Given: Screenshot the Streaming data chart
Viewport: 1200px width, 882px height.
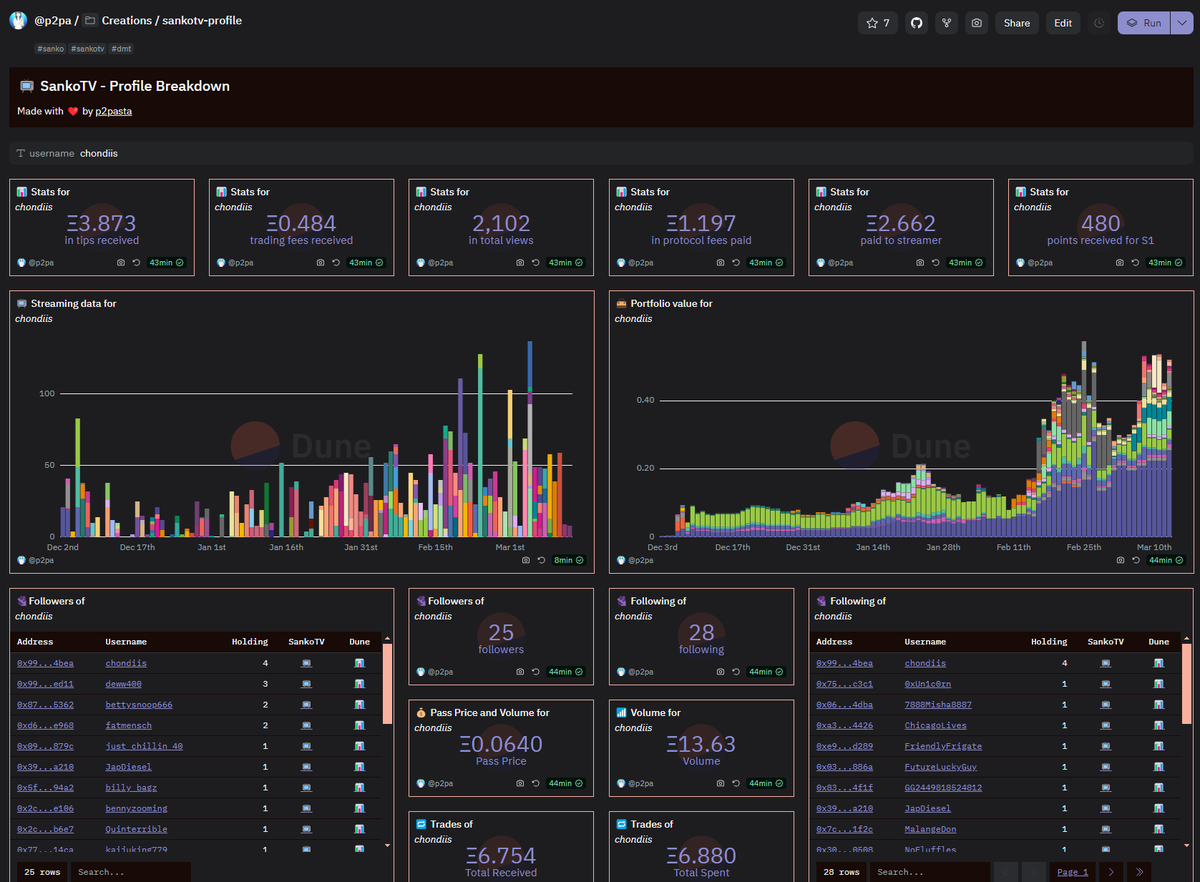Looking at the screenshot, I should point(526,560).
